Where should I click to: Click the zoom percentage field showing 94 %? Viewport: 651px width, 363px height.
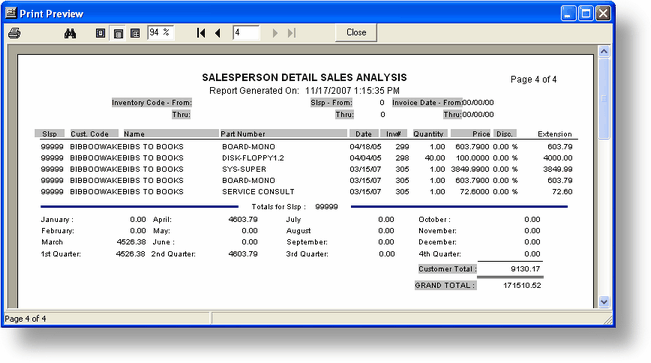tap(161, 32)
